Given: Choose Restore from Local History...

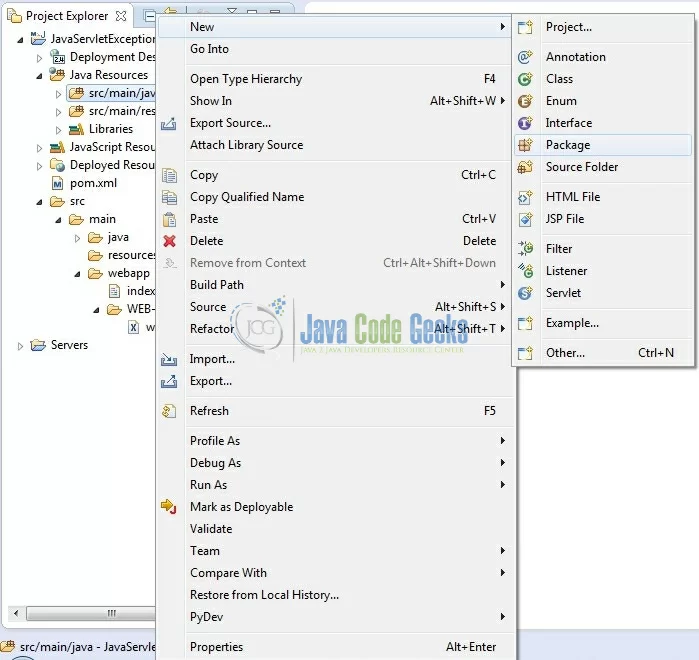Looking at the screenshot, I should tap(334, 595).
